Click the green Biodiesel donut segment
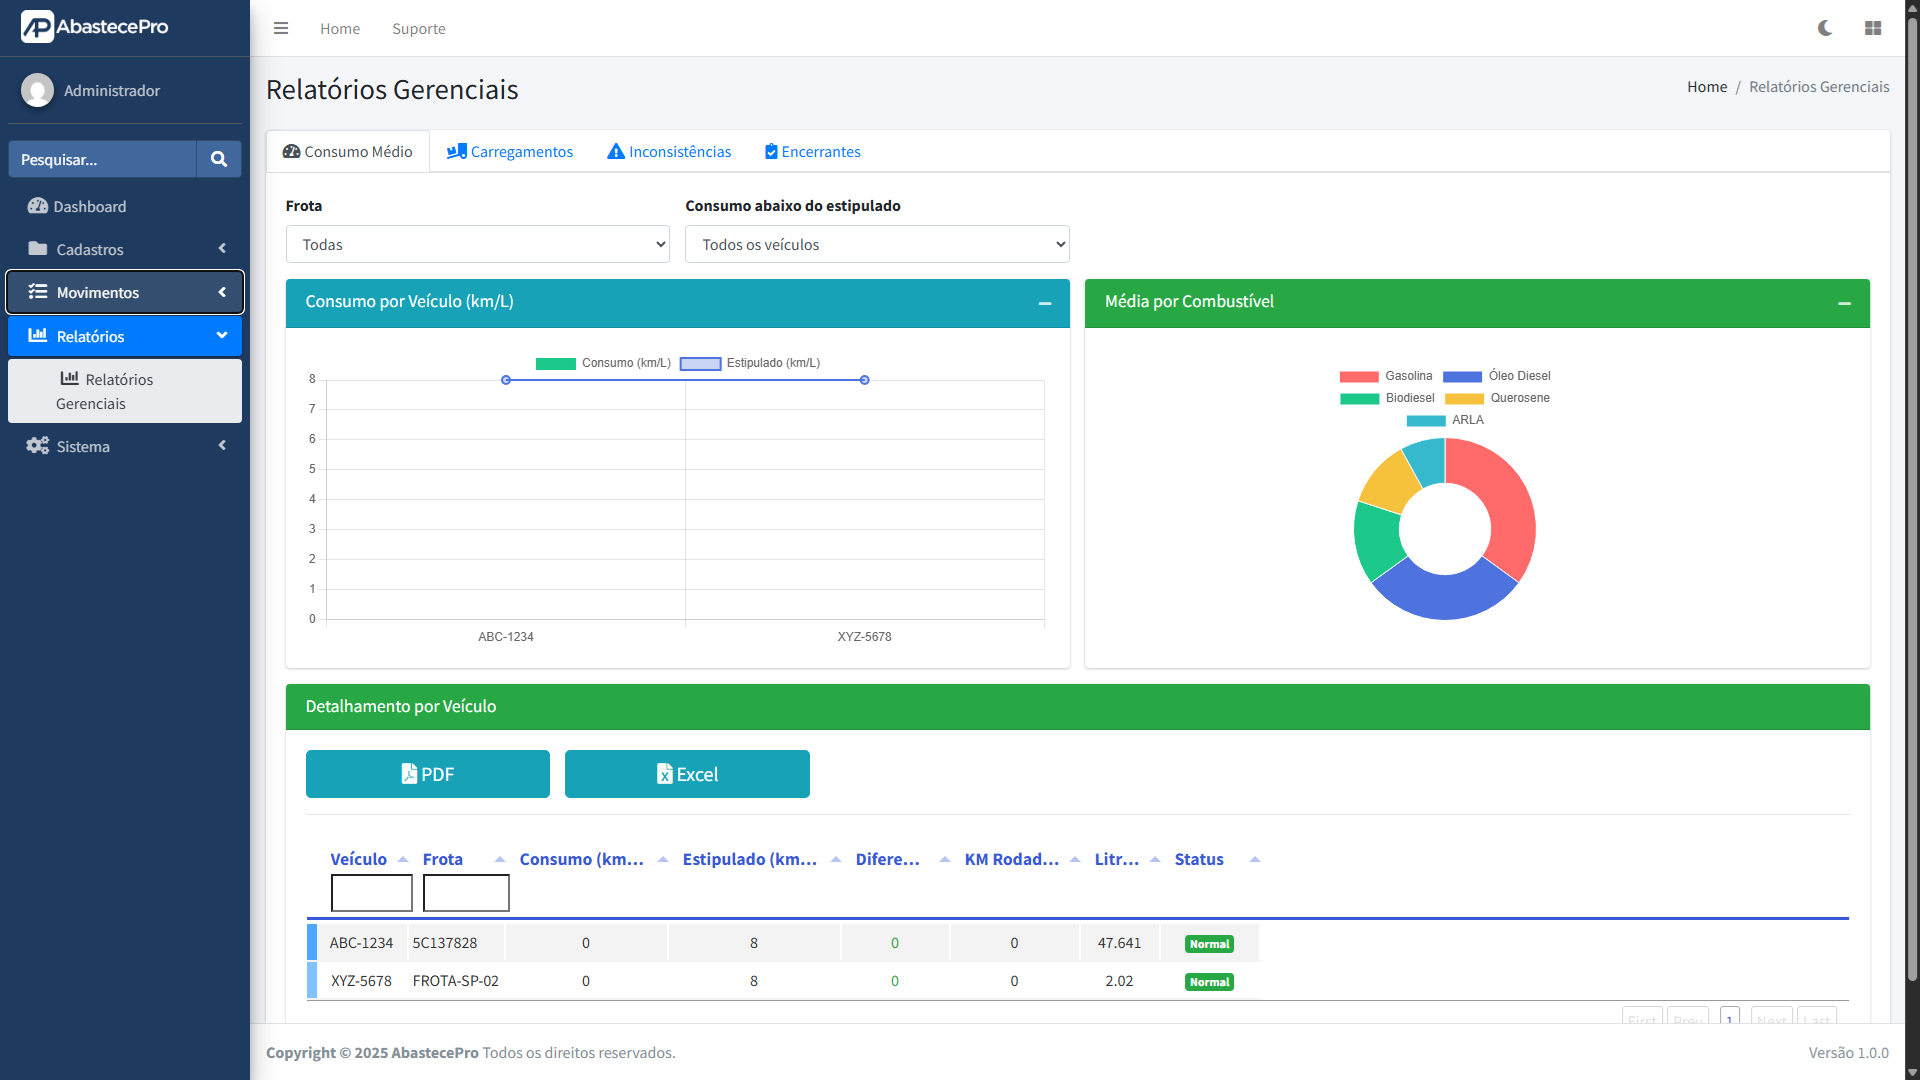Screen dimensions: 1920x1080 pyautogui.click(x=1376, y=540)
